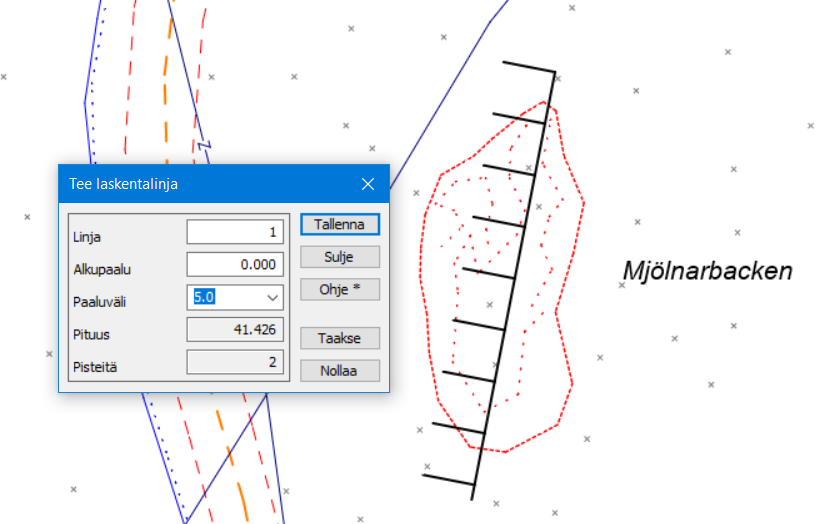Click the Tallenna button
This screenshot has width=827, height=524.
point(340,224)
